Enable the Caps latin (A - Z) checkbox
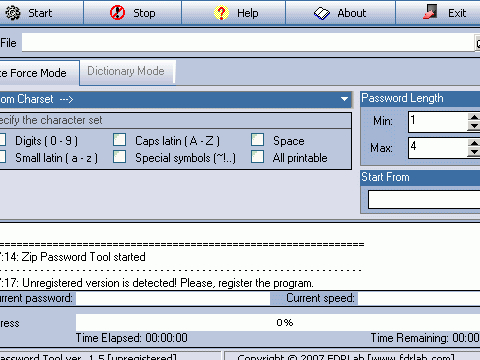This screenshot has width=480, height=360. 119,140
